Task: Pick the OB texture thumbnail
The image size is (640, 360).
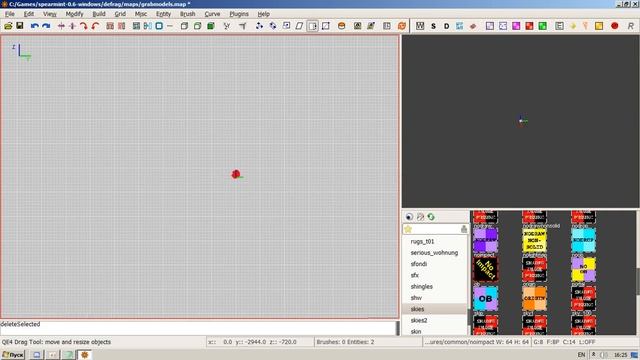Action: (x=485, y=298)
